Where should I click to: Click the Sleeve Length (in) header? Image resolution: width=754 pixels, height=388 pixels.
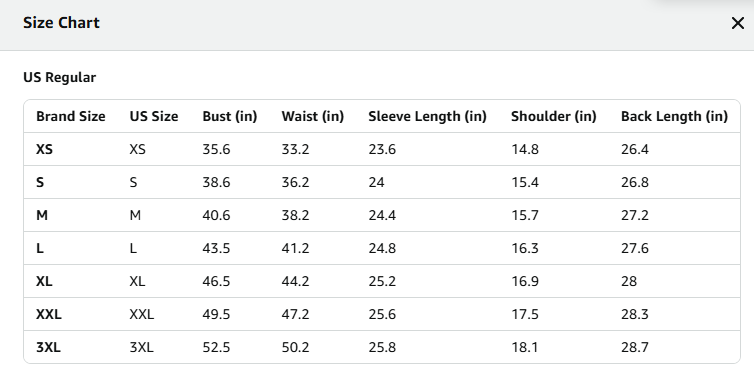[x=427, y=116]
